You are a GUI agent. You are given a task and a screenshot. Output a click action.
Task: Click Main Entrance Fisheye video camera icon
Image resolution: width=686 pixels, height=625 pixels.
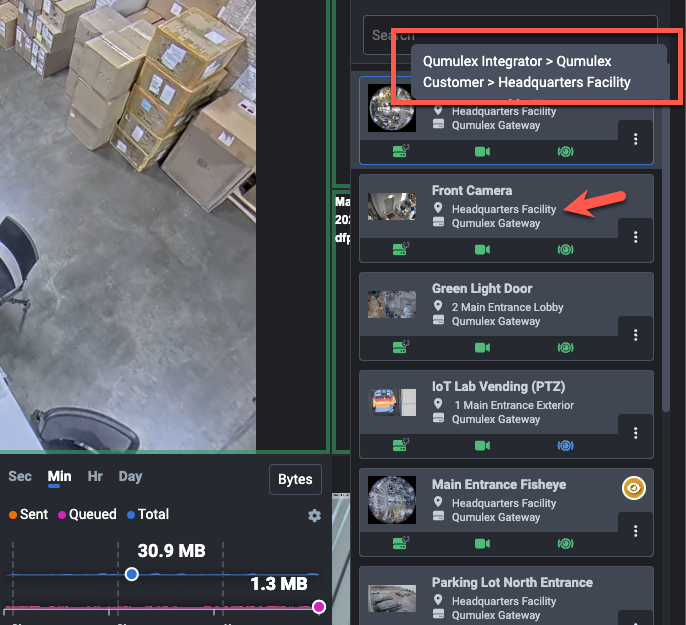tap(483, 544)
